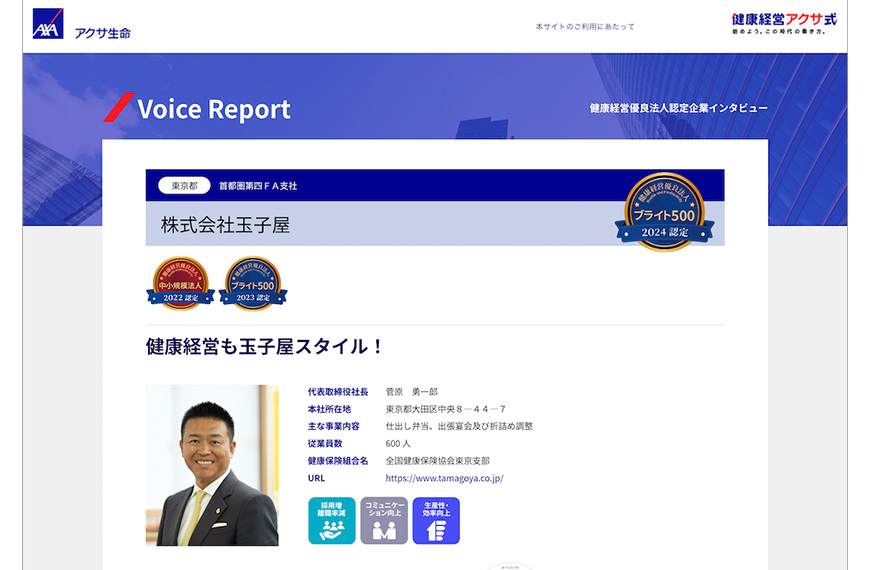Select the 代表取締役社長 label
Image resolution: width=870 pixels, height=570 pixels.
tap(338, 392)
